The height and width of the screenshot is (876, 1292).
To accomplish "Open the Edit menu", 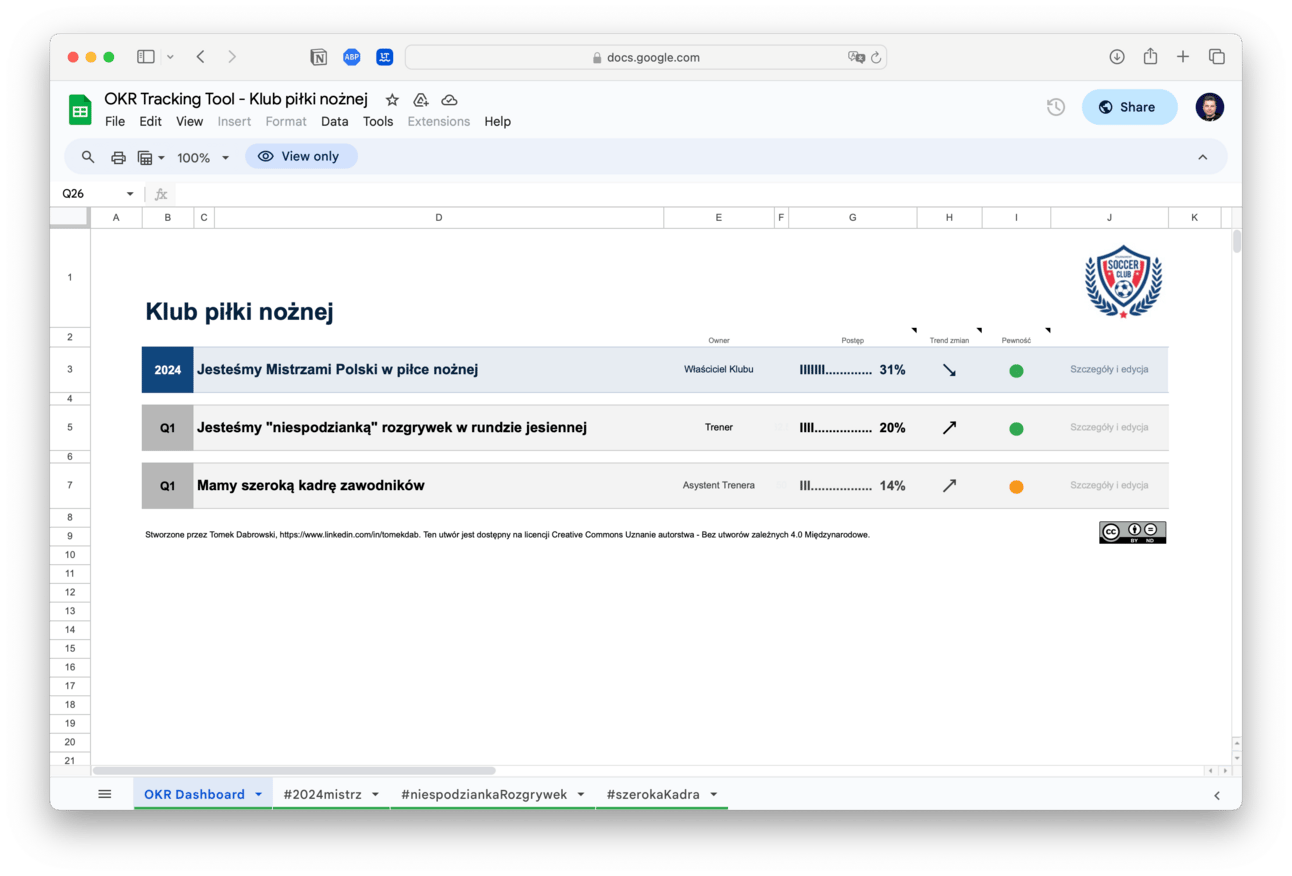I will 150,121.
